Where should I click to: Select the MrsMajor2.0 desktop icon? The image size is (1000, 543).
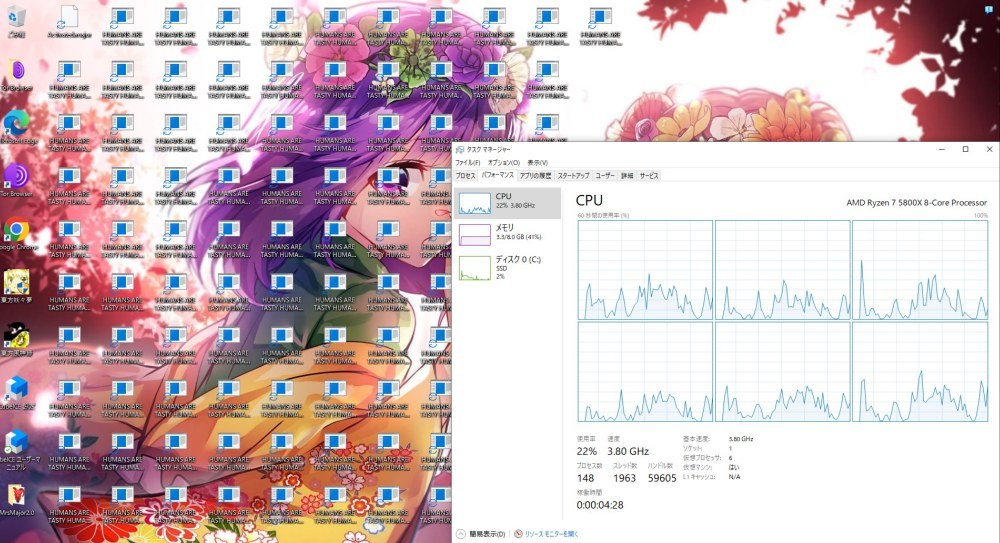[x=17, y=499]
